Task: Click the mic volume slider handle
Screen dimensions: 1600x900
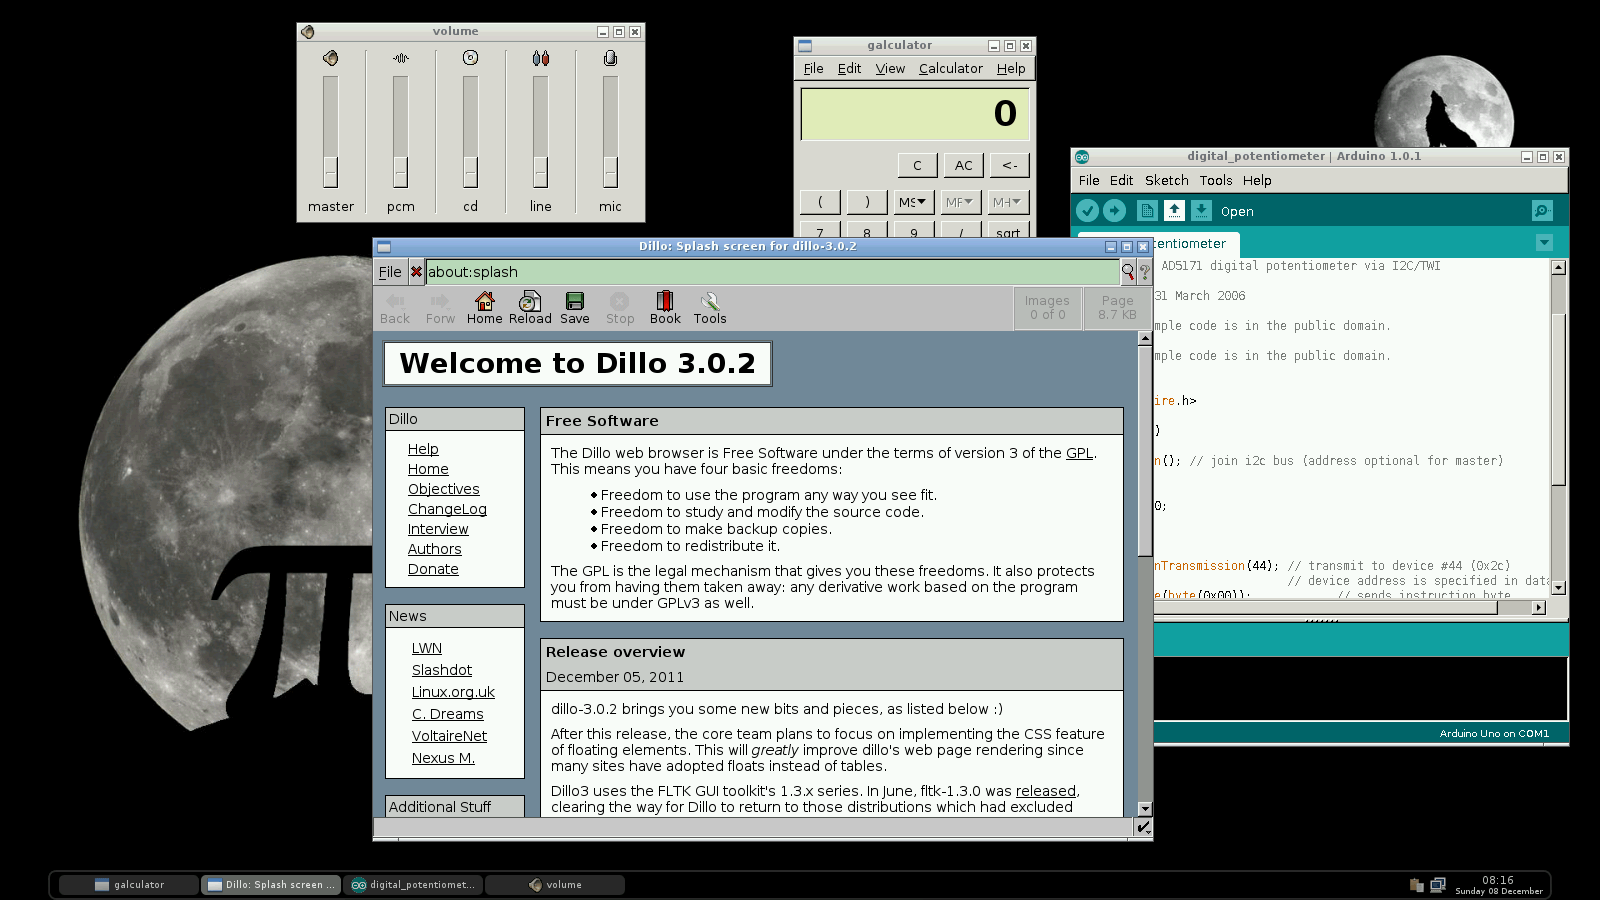Action: (x=610, y=172)
